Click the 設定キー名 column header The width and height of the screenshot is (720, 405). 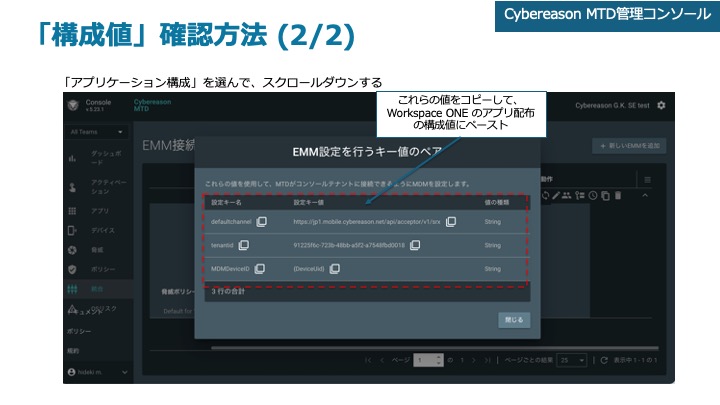click(226, 202)
